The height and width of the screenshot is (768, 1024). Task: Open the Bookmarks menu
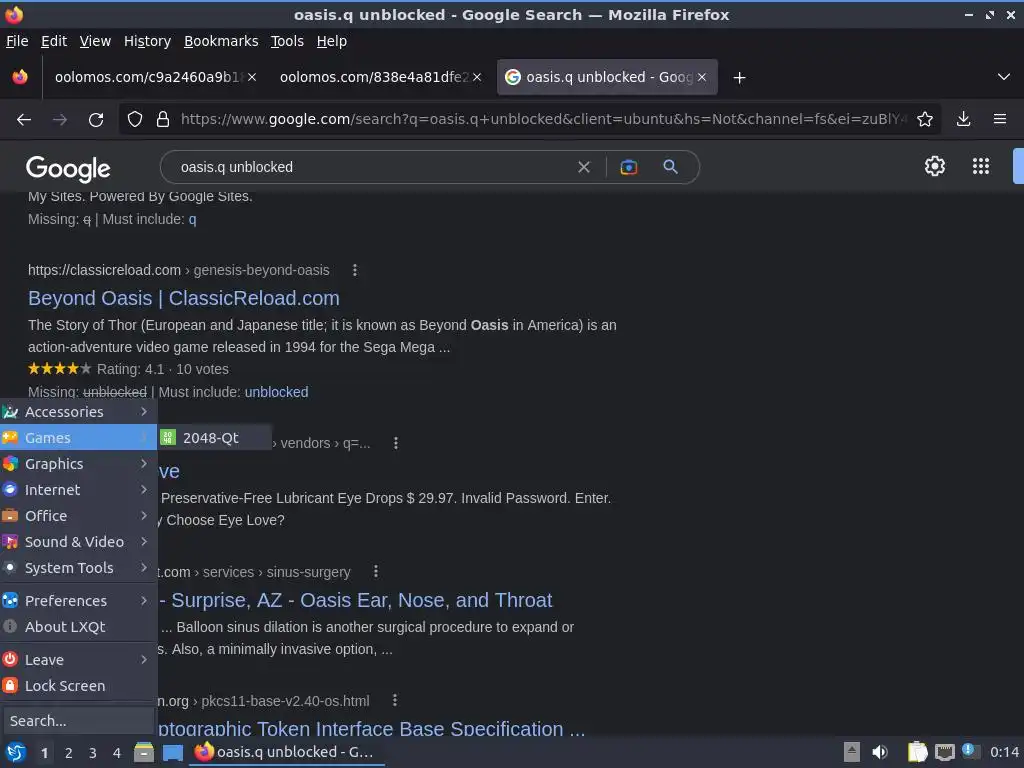221,41
